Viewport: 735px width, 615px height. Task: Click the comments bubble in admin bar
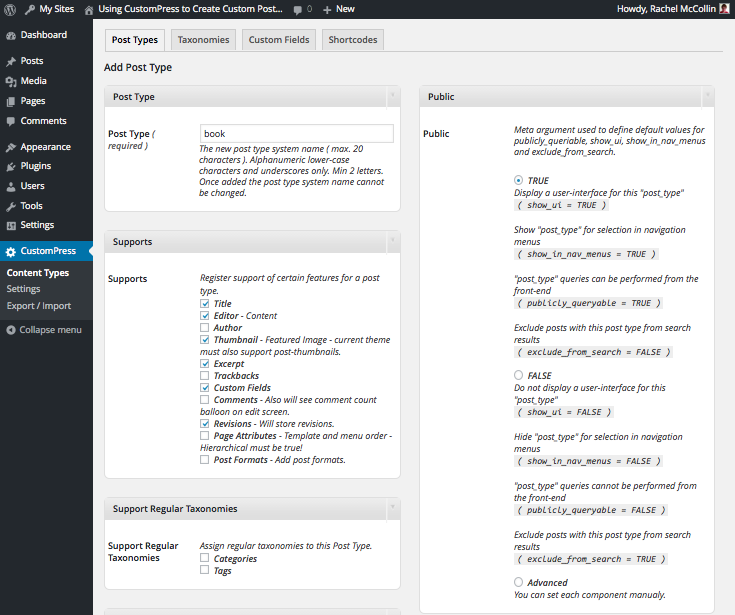(x=299, y=9)
